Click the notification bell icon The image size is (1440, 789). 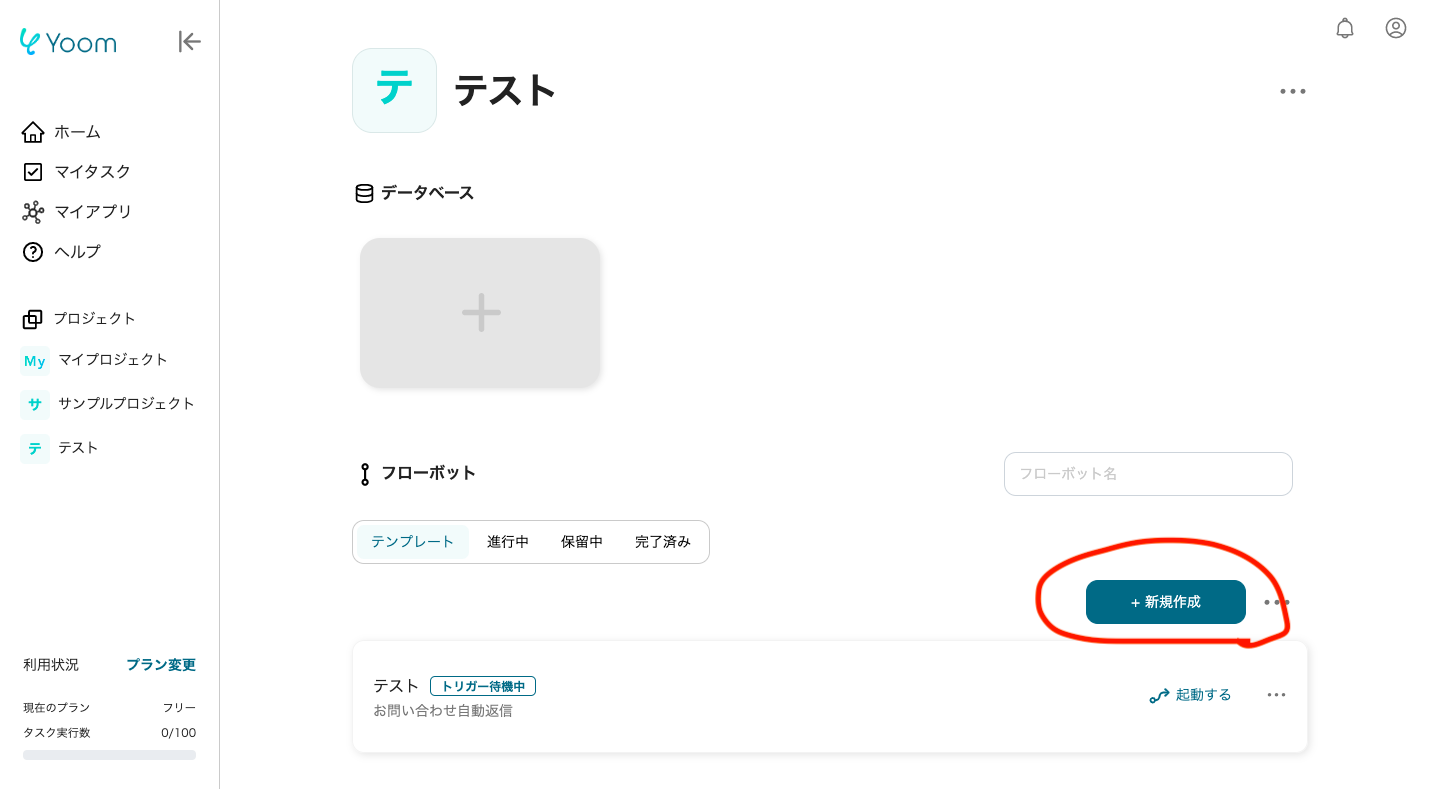1345,28
